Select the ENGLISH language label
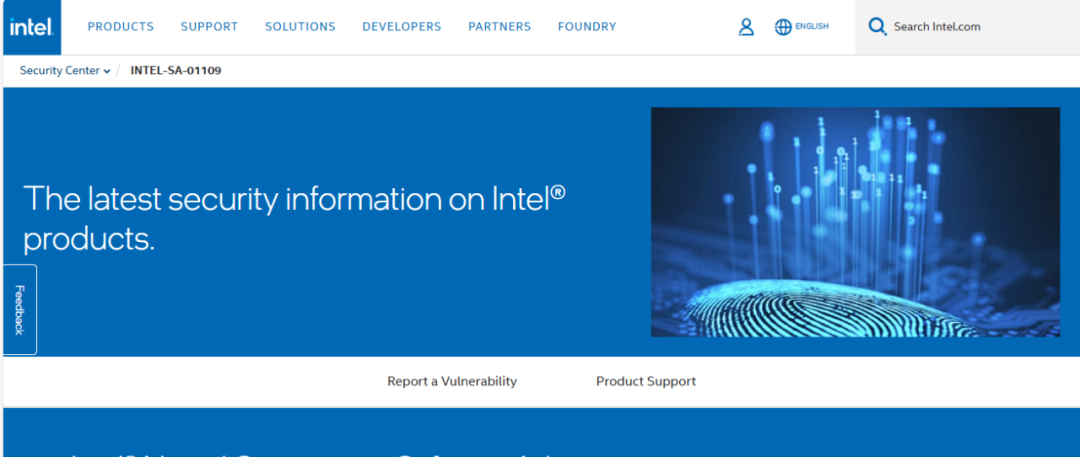 pos(812,27)
